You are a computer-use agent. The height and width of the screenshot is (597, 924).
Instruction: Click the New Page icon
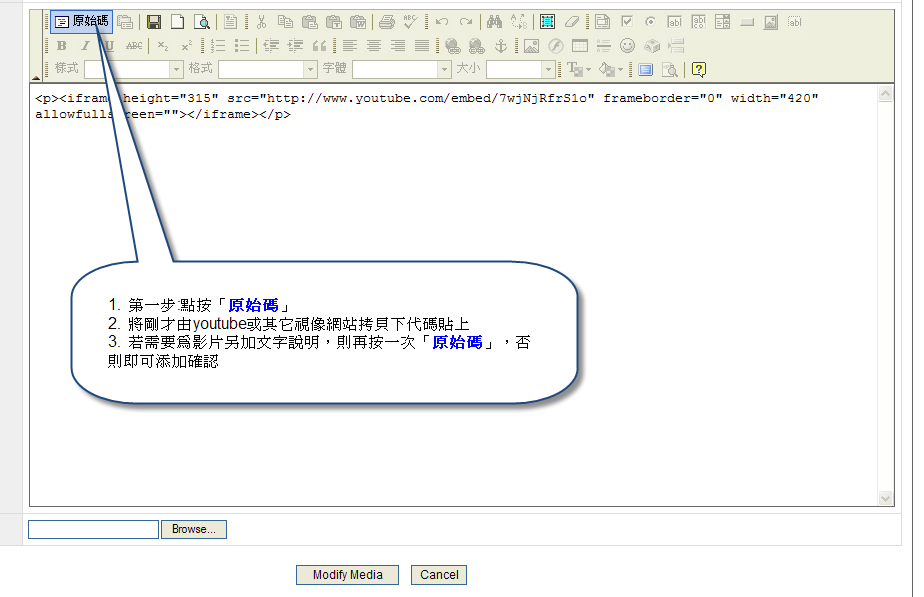(x=177, y=21)
